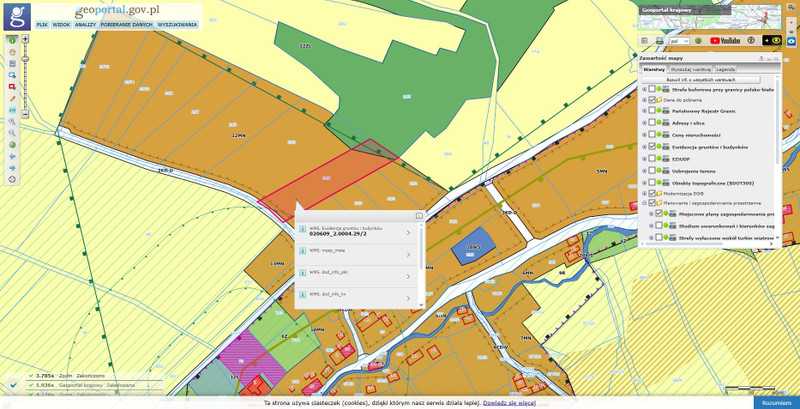The width and height of the screenshot is (800, 409).
Task: Check the Państwowy Rejestr Granic checkbox
Action: [652, 111]
